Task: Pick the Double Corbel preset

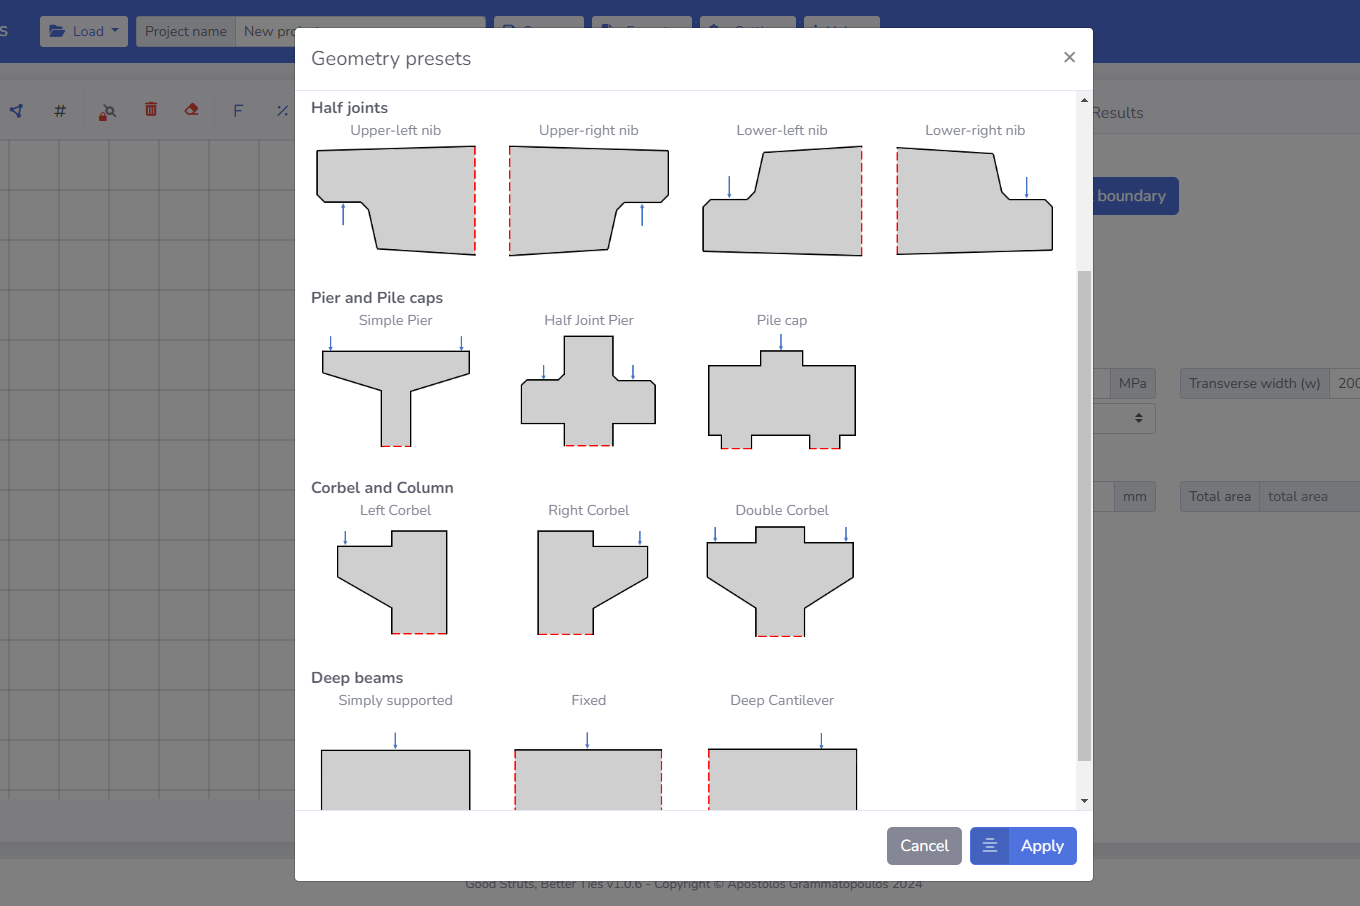Action: click(781, 580)
